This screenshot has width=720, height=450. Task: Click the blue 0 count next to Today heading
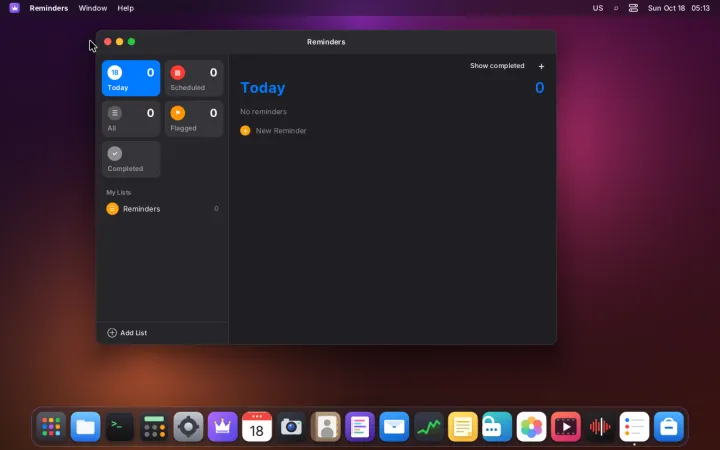[540, 87]
